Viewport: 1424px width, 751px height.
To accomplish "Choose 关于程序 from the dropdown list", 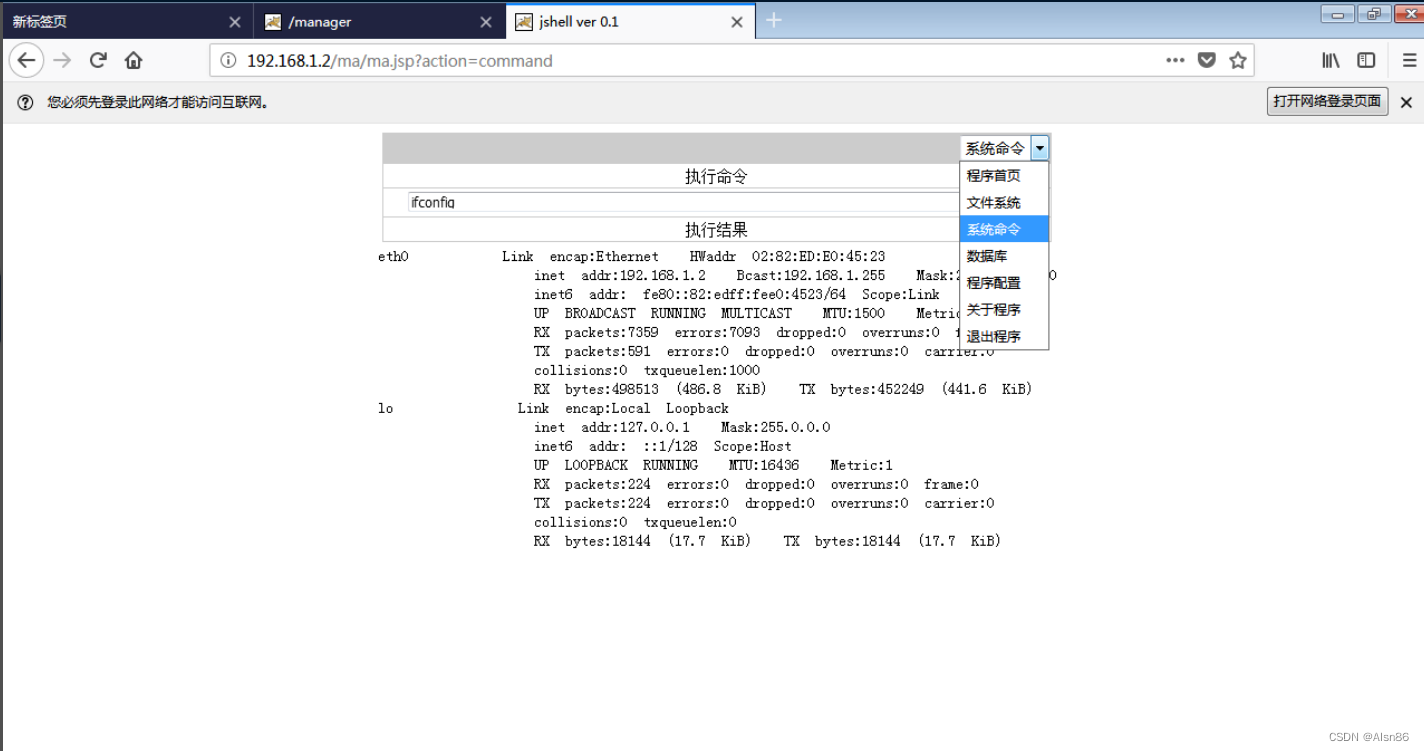I will point(1004,310).
